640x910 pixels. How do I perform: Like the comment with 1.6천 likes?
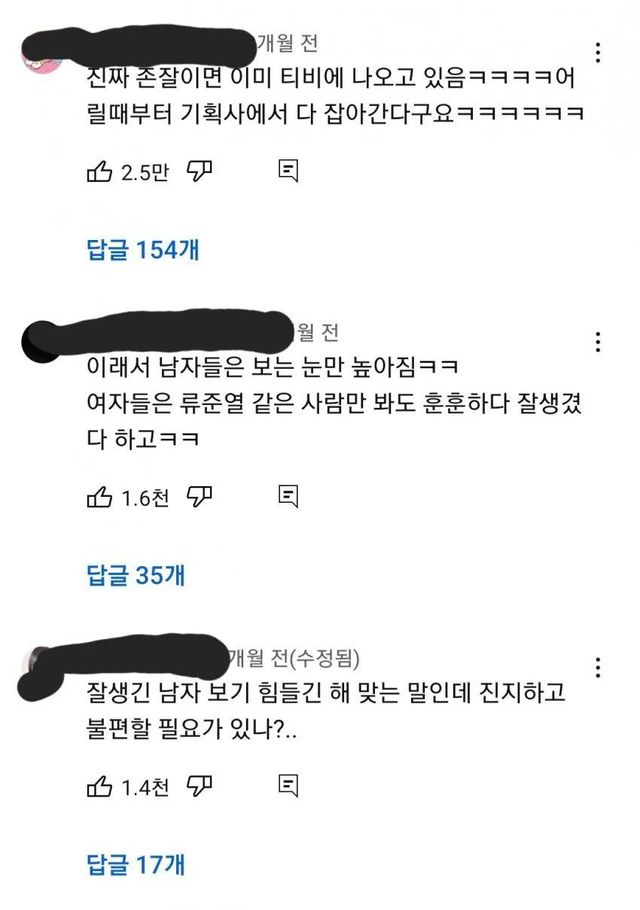(99, 497)
